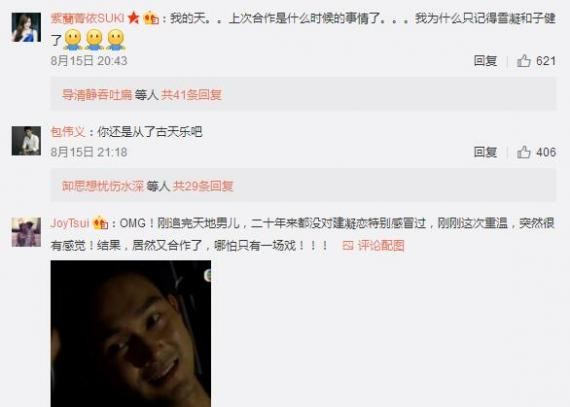Click the red star badge beside SUKI
This screenshot has width=570, height=407.
tap(134, 18)
